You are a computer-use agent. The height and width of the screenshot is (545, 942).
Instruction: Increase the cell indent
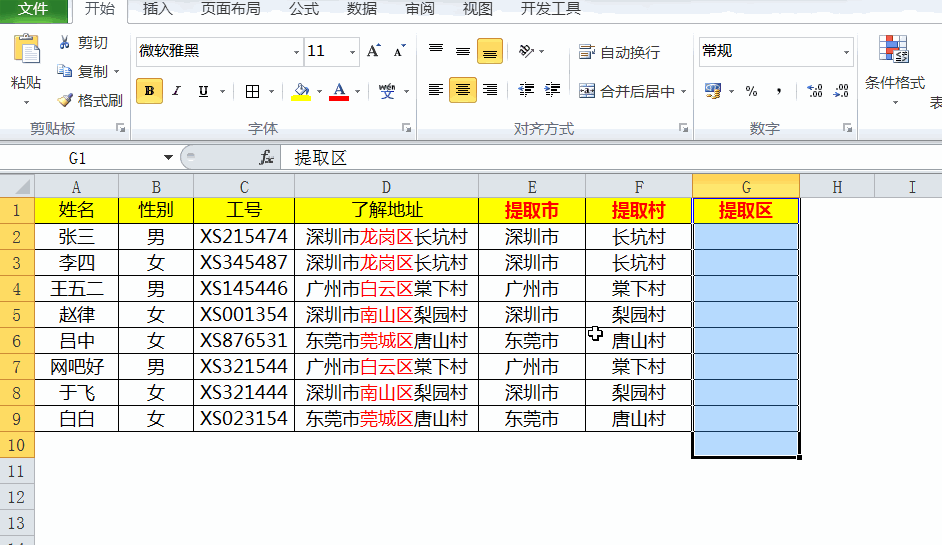coord(552,90)
